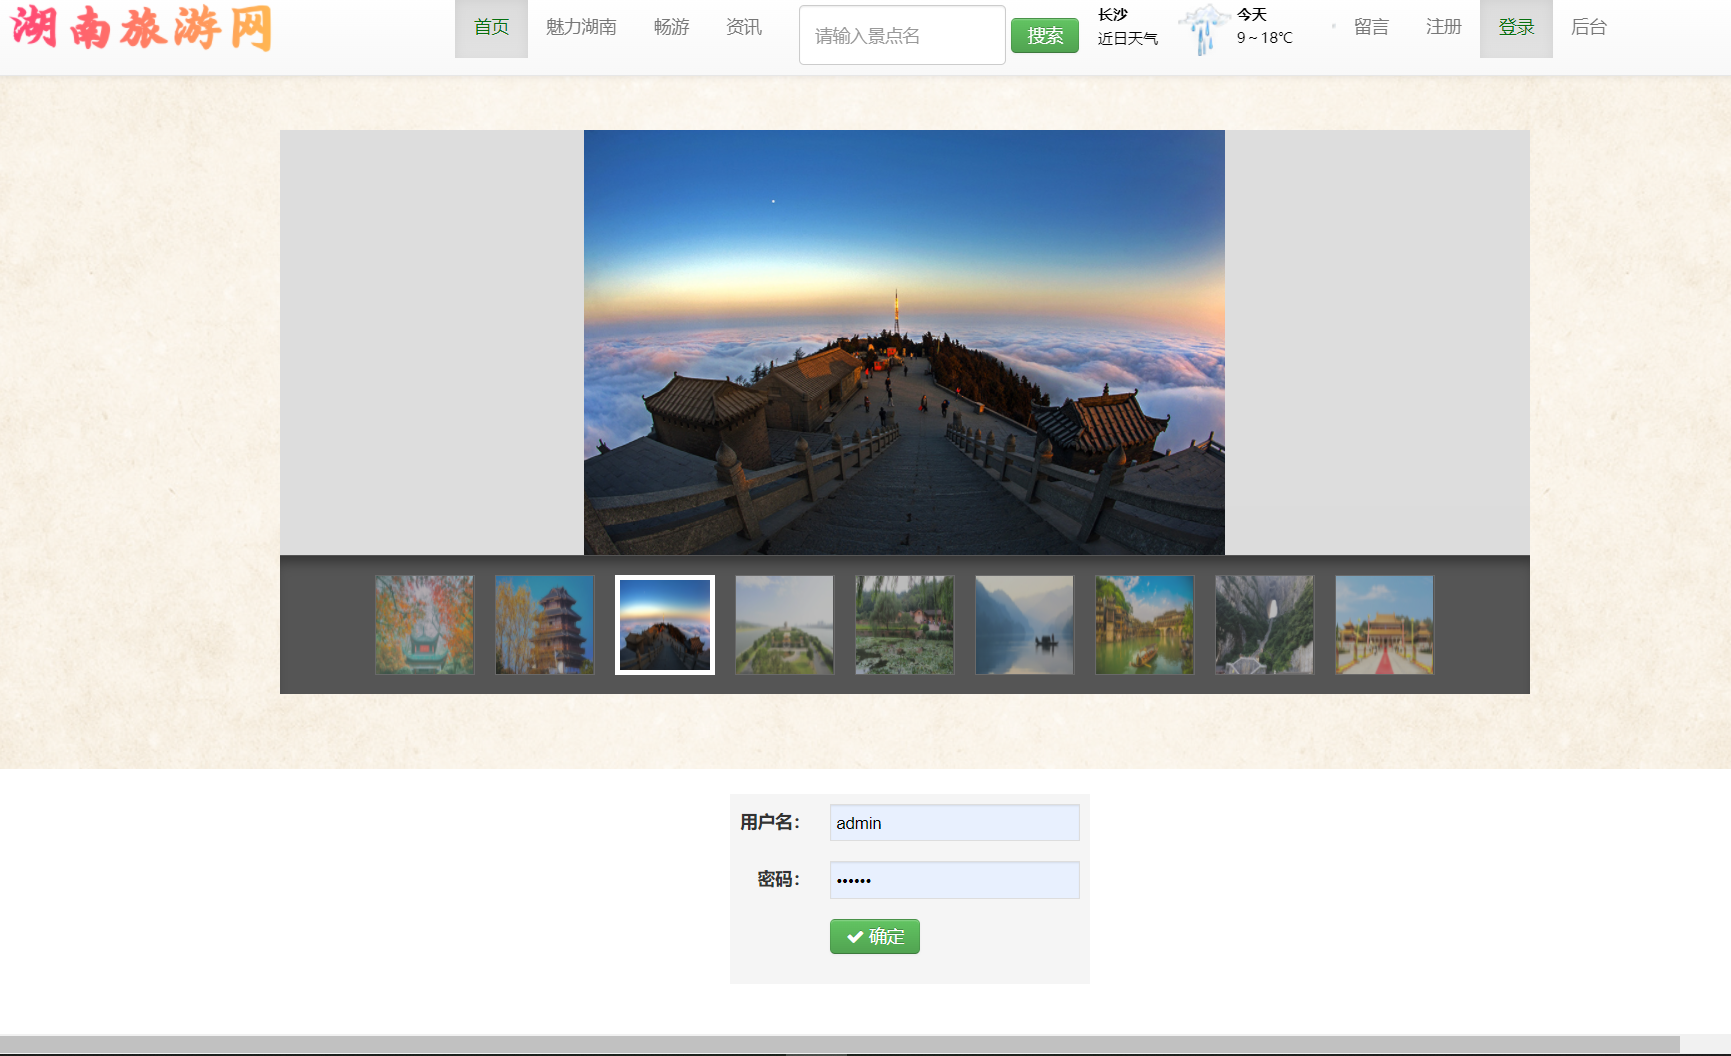This screenshot has width=1731, height=1056.
Task: Select the pagoda tower thumbnail
Action: pos(545,625)
